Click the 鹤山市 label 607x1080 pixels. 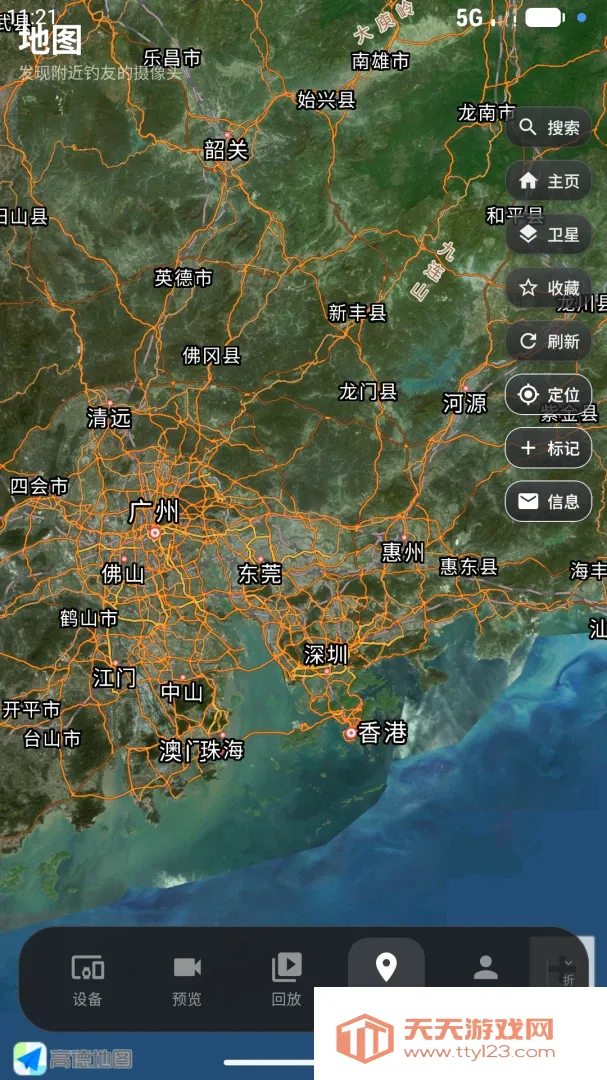point(89,619)
